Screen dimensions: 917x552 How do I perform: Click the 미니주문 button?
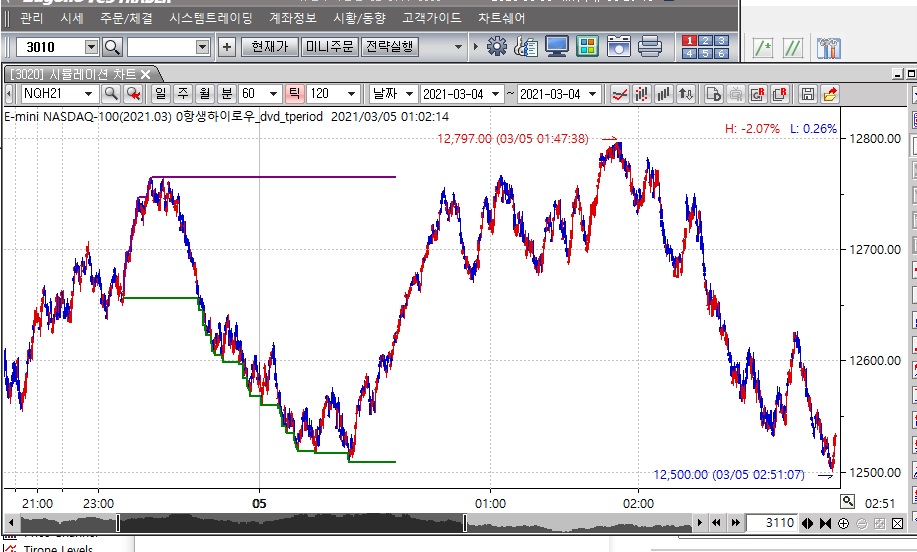click(x=330, y=47)
